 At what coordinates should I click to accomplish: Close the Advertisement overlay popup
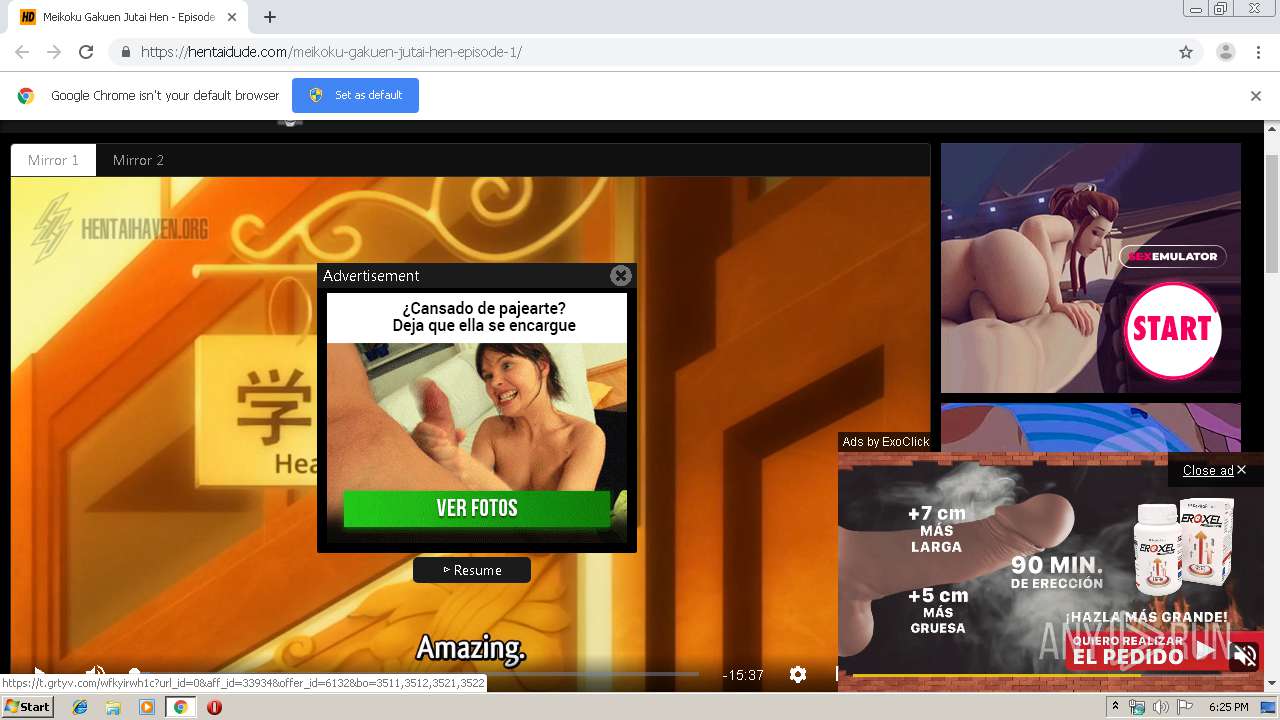coord(621,276)
